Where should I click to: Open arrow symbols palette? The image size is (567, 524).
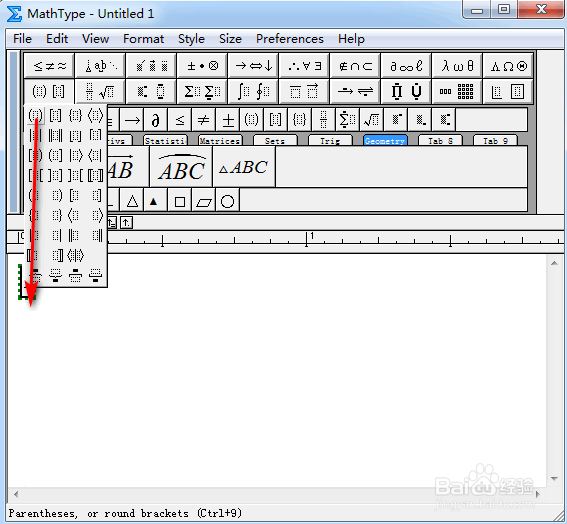[253, 66]
